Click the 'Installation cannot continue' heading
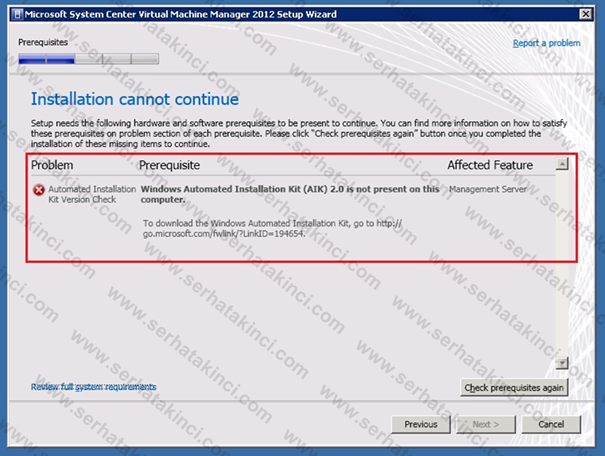605x456 pixels. click(135, 99)
